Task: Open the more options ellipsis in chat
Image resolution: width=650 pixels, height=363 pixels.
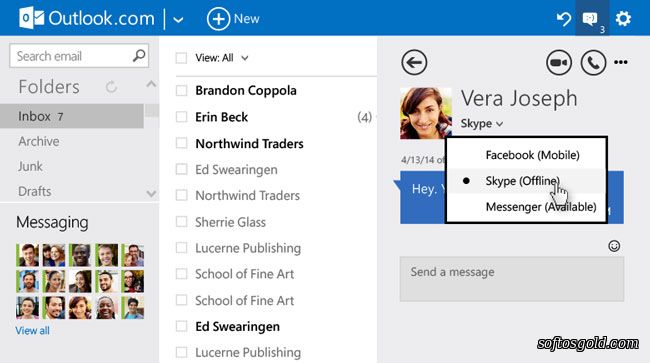Action: point(621,62)
